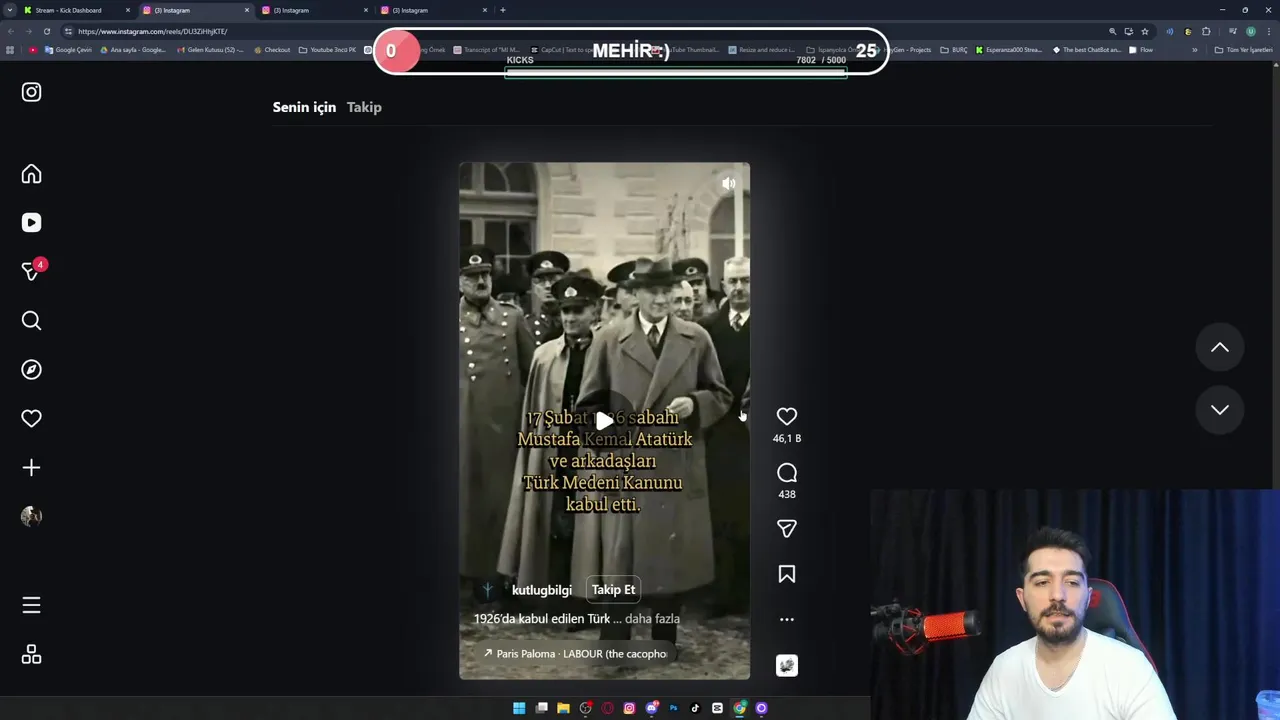Image resolution: width=1280 pixels, height=720 pixels.
Task: Open "Tüm Yer İşaretleri" folder
Action: [x=1243, y=50]
